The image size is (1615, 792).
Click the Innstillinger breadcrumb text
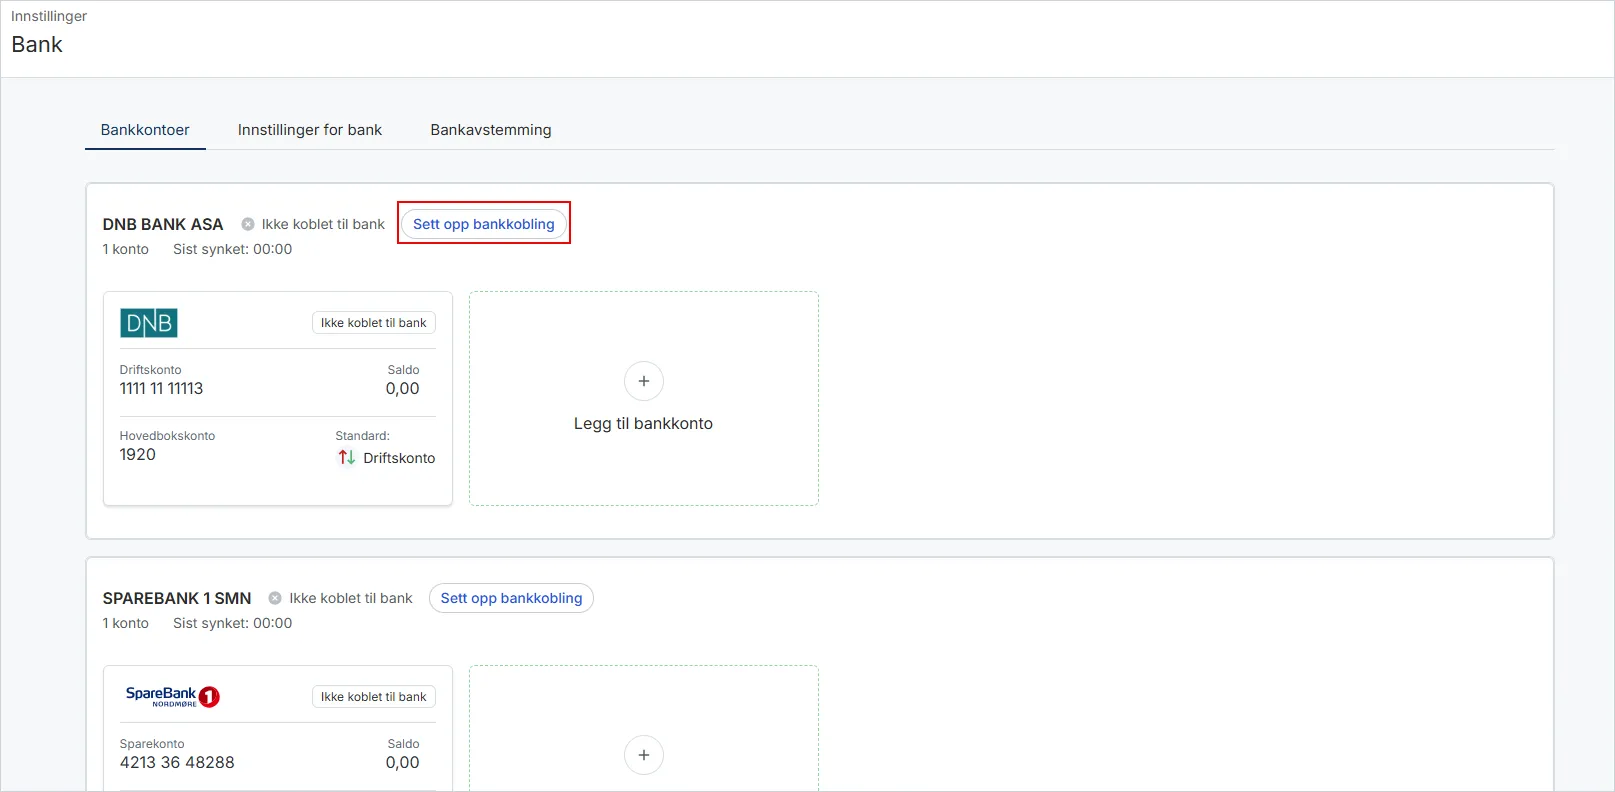(x=49, y=16)
